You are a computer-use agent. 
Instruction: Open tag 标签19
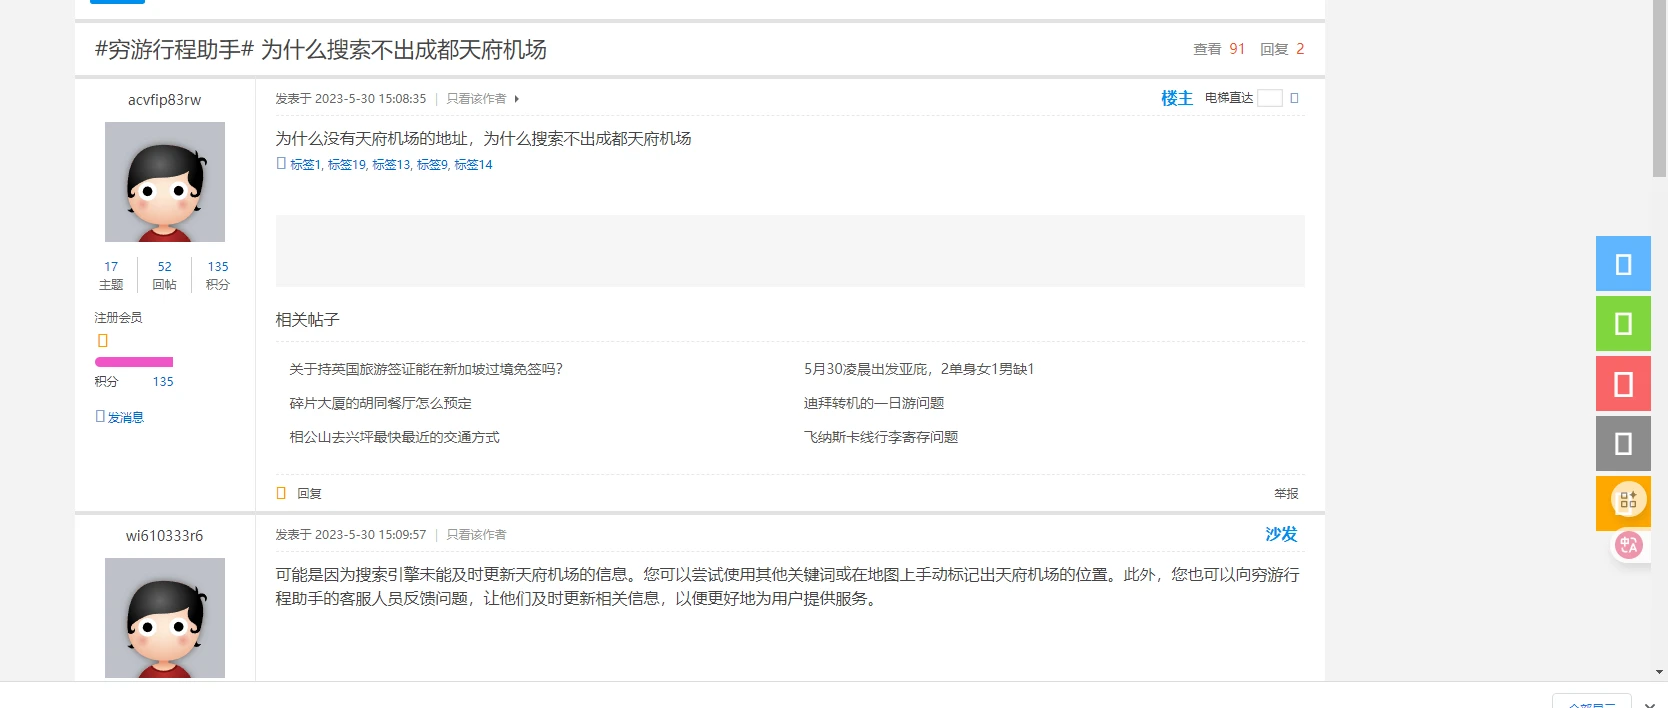(x=347, y=165)
